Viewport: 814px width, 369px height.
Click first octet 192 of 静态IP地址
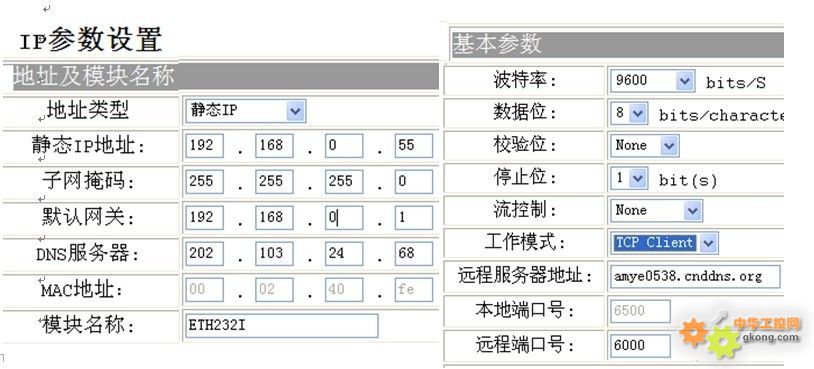point(205,146)
